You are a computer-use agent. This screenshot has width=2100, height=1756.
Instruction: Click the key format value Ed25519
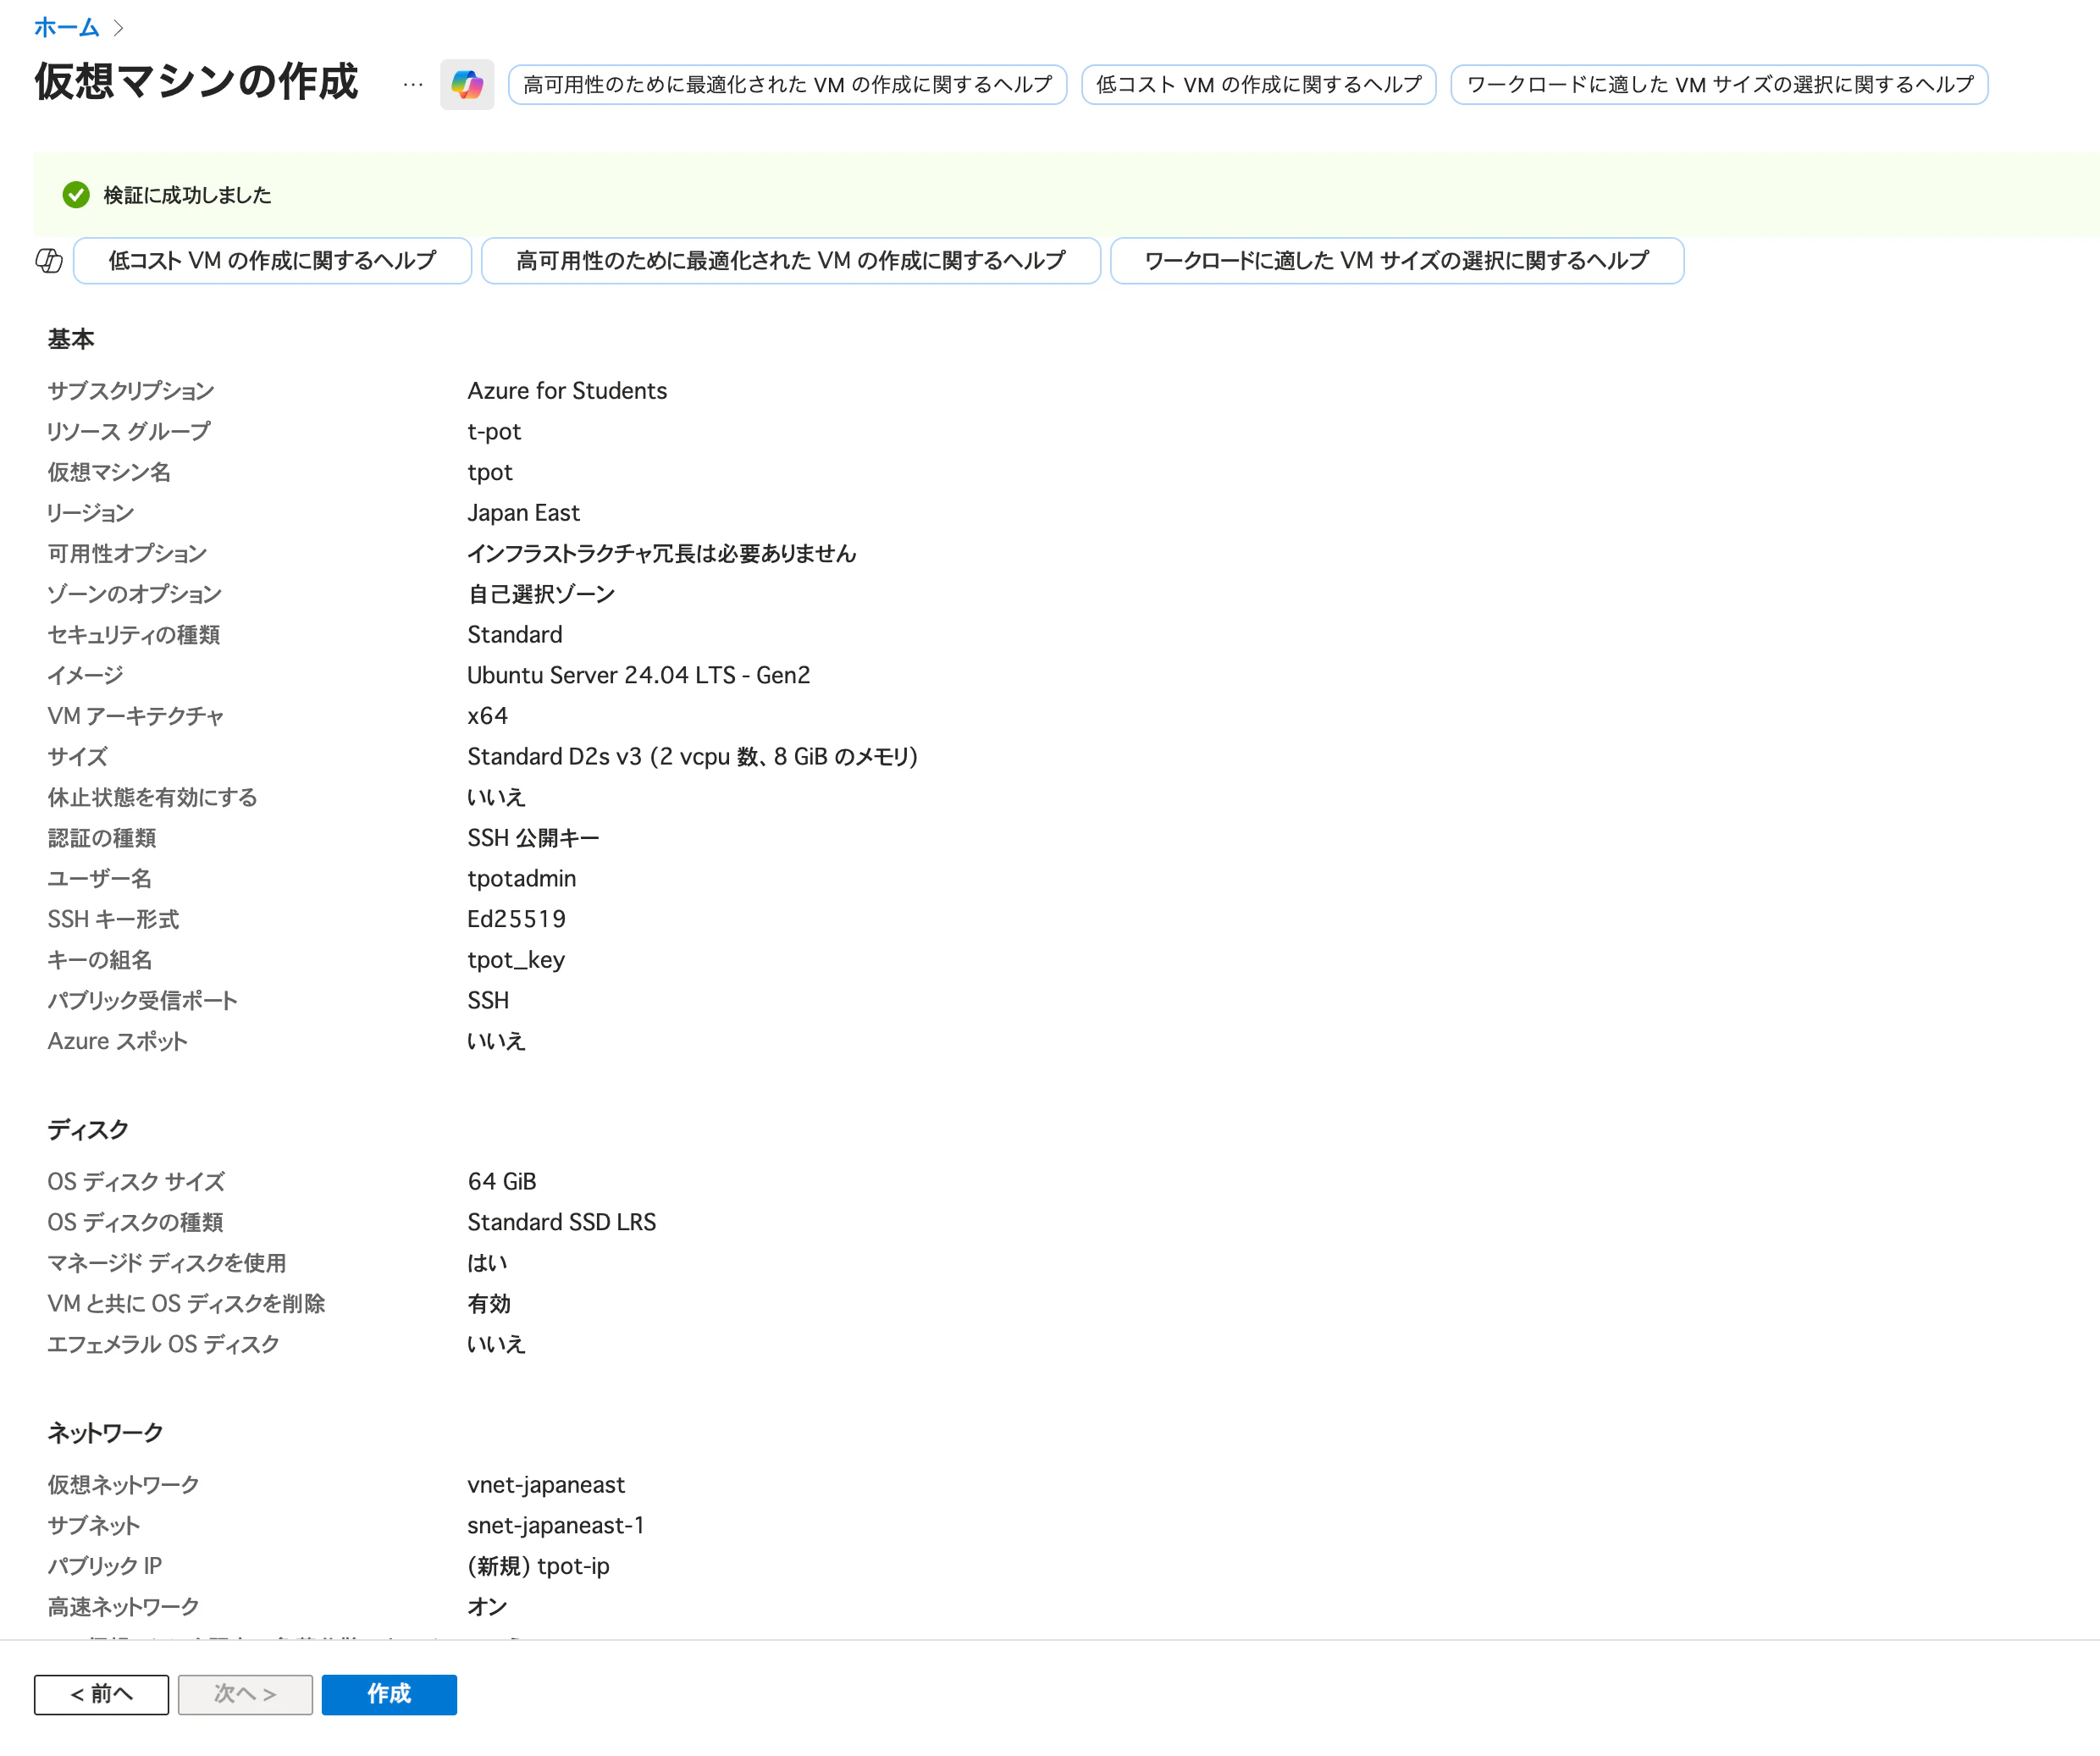point(517,919)
